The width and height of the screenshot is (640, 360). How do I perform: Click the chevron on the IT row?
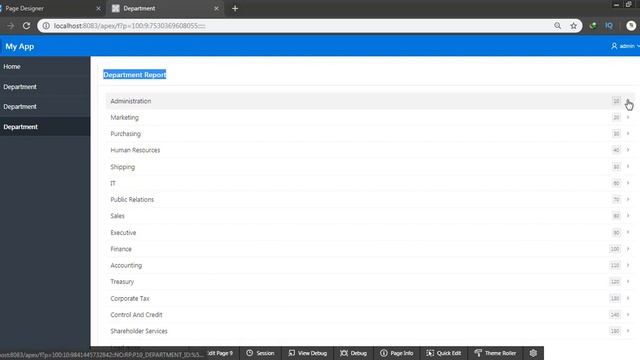[628, 183]
